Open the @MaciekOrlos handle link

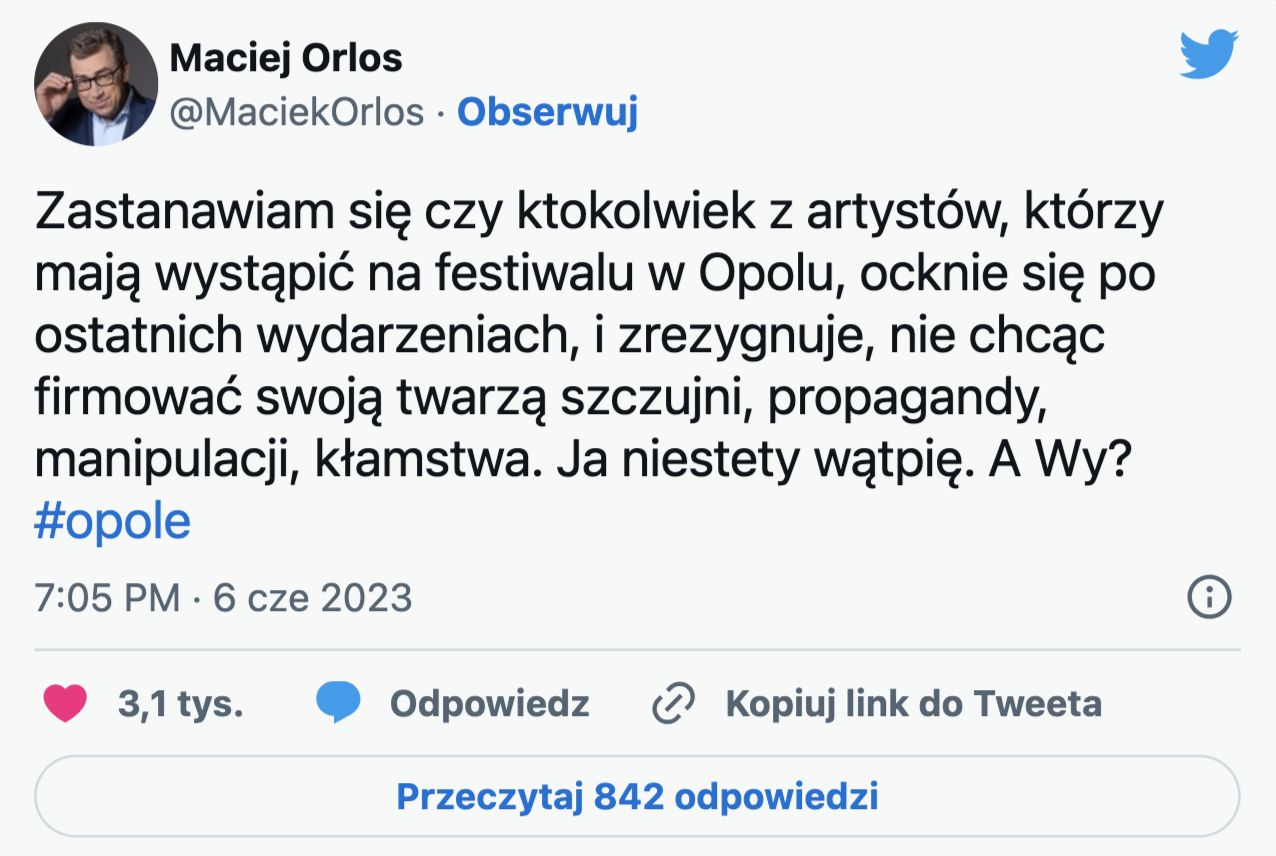[297, 112]
